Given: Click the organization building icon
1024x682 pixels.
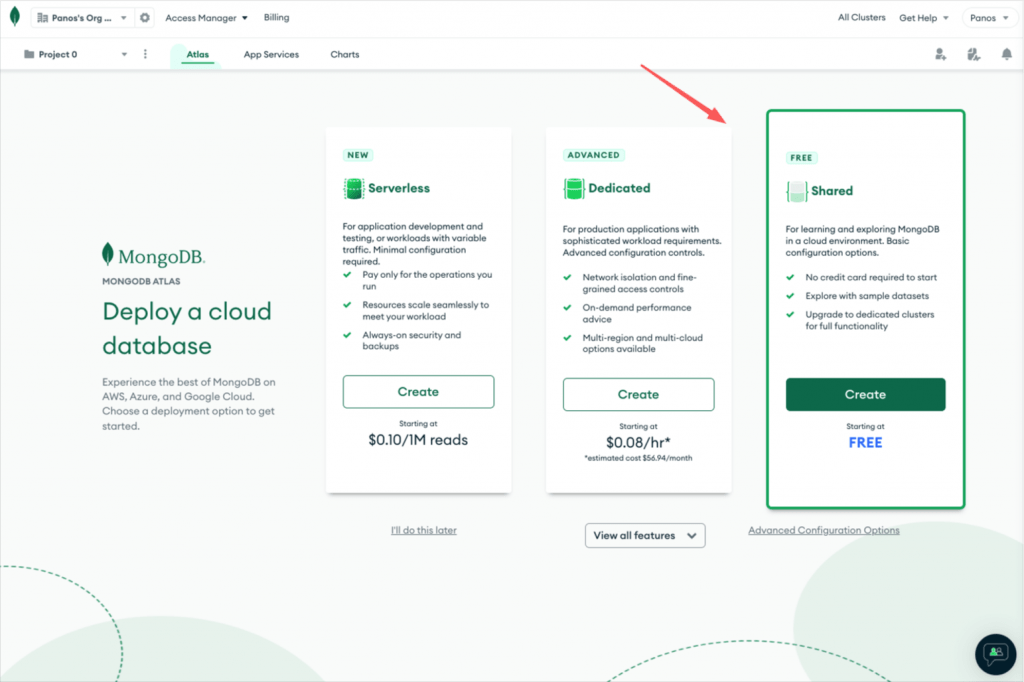Looking at the screenshot, I should tap(42, 18).
